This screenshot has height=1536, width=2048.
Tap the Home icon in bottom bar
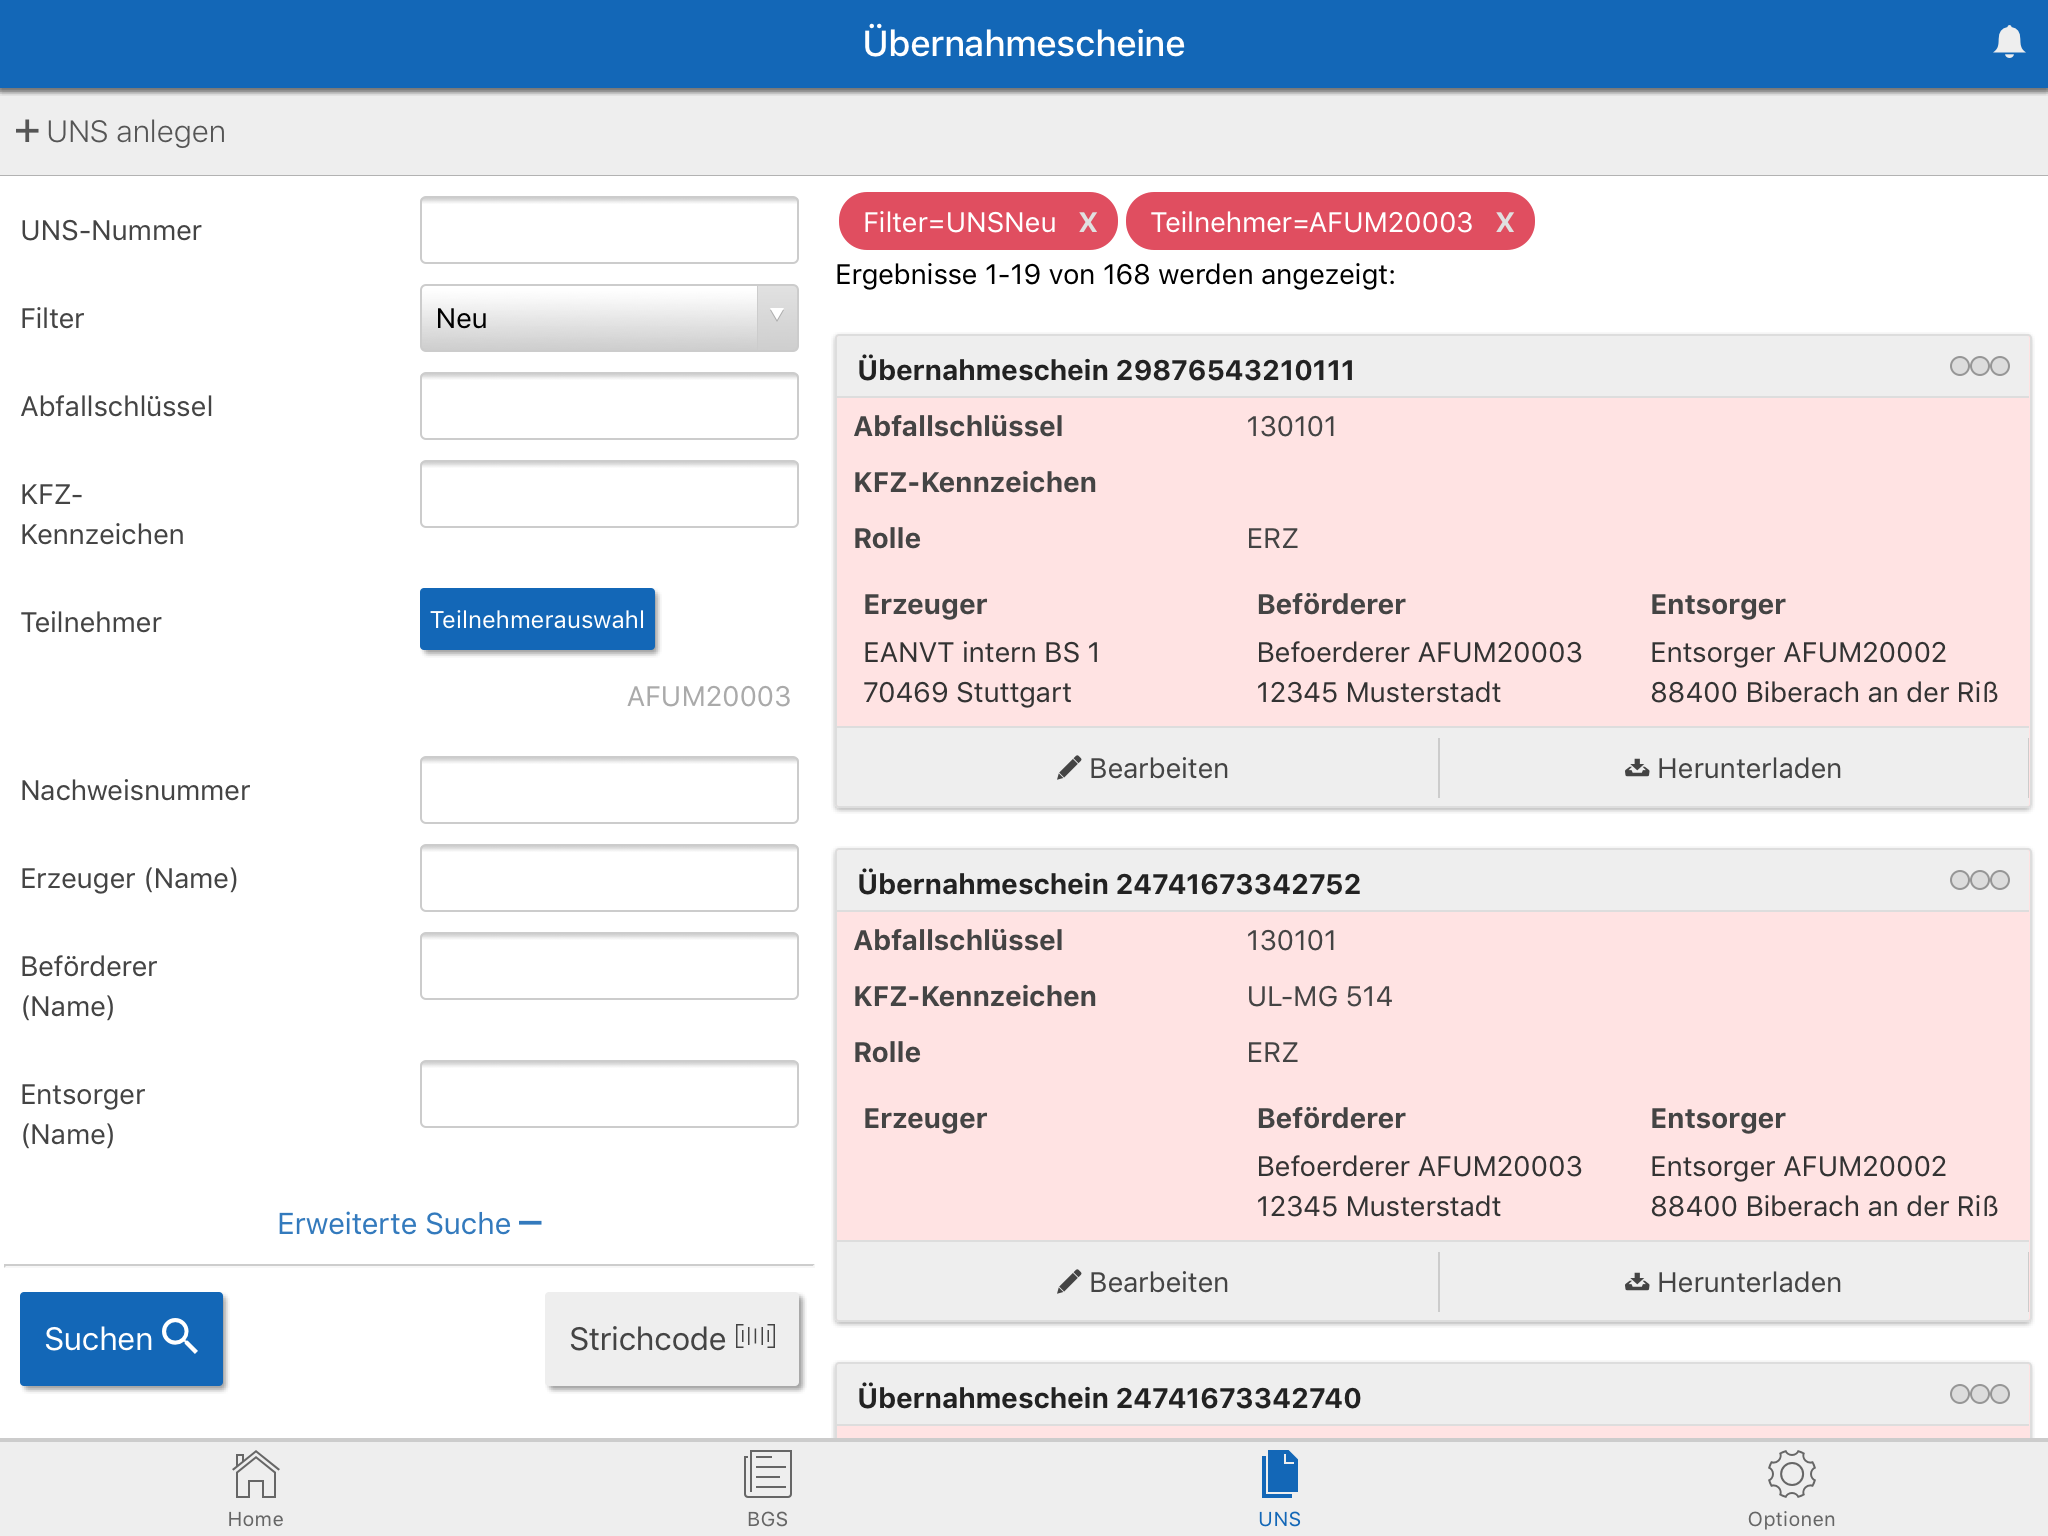[x=255, y=1475]
